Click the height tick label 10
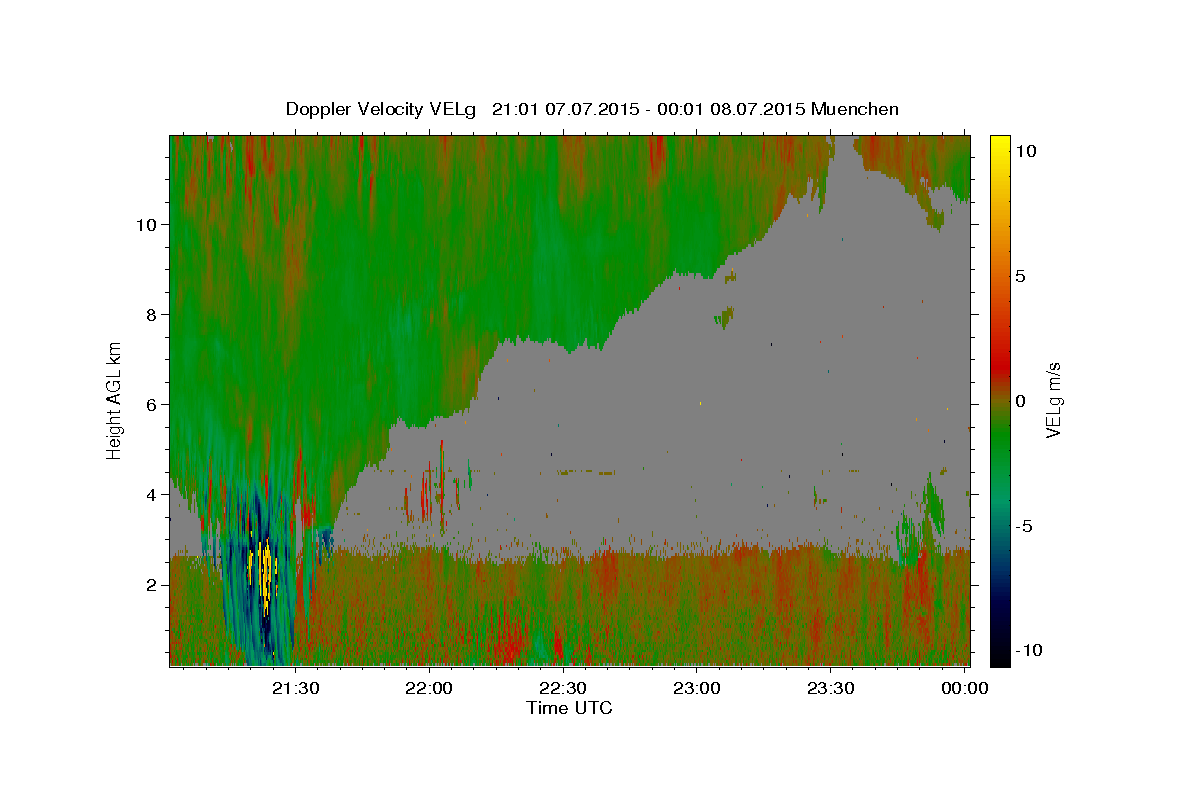 (147, 225)
